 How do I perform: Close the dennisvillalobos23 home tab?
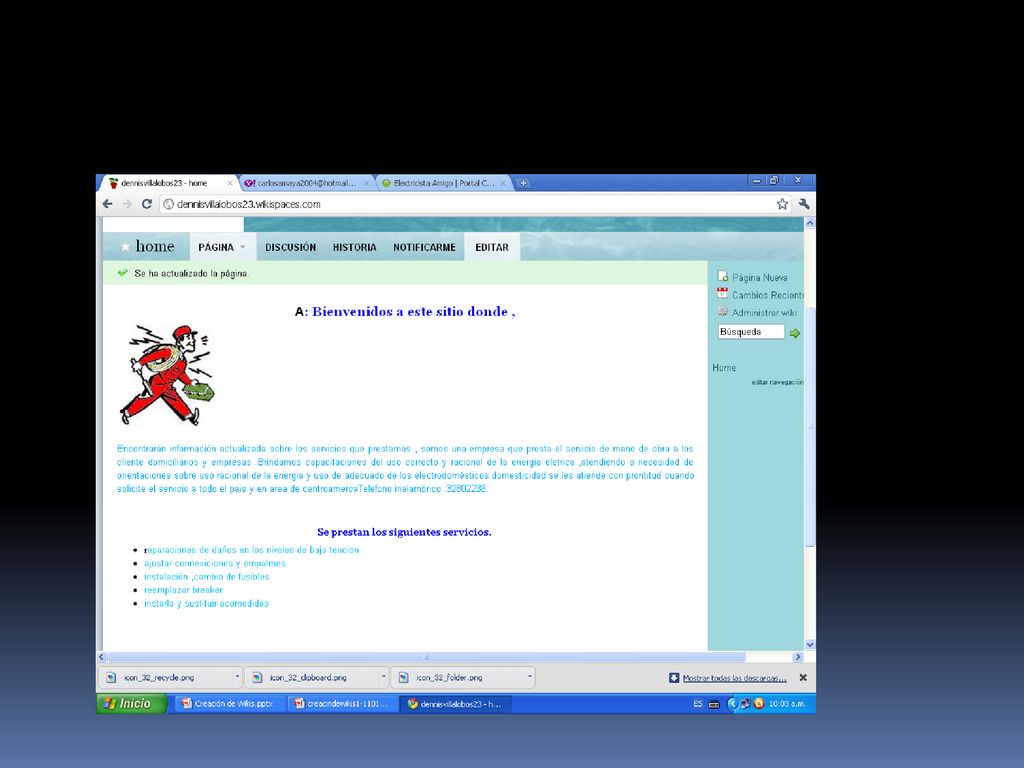pyautogui.click(x=230, y=184)
